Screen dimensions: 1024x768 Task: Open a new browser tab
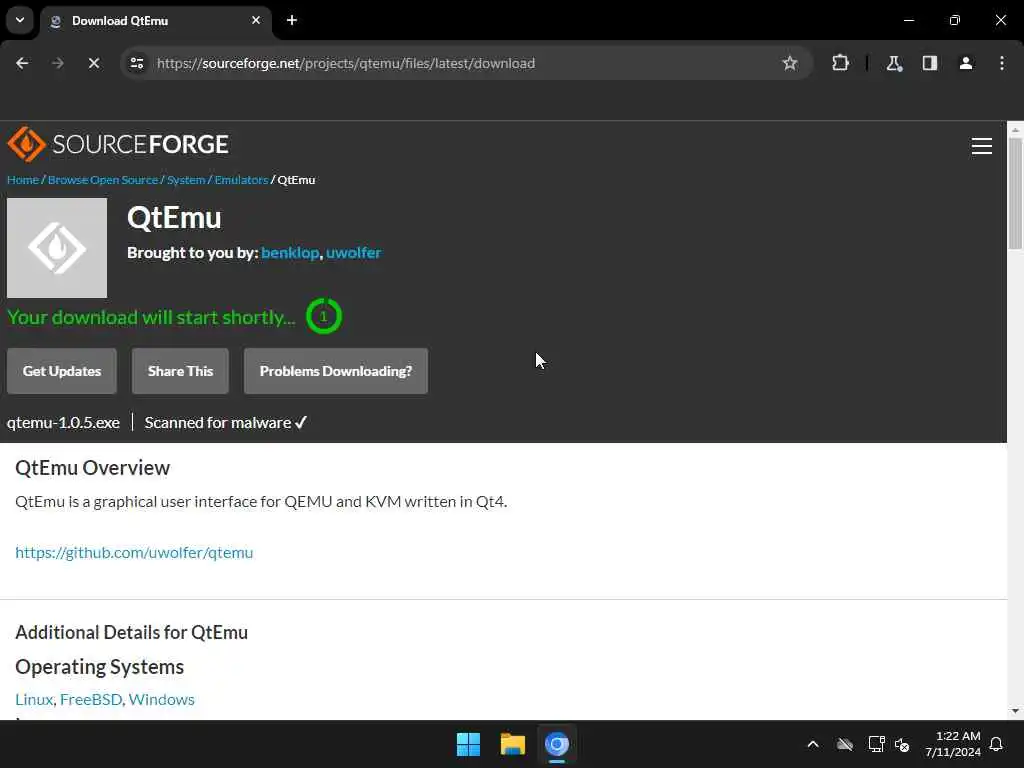[x=292, y=20]
